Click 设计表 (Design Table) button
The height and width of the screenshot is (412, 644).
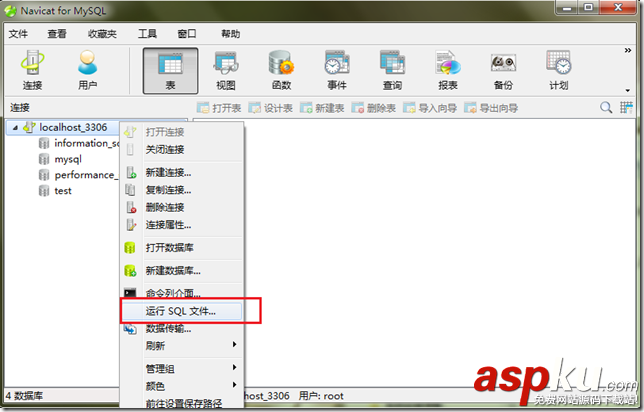(270, 108)
